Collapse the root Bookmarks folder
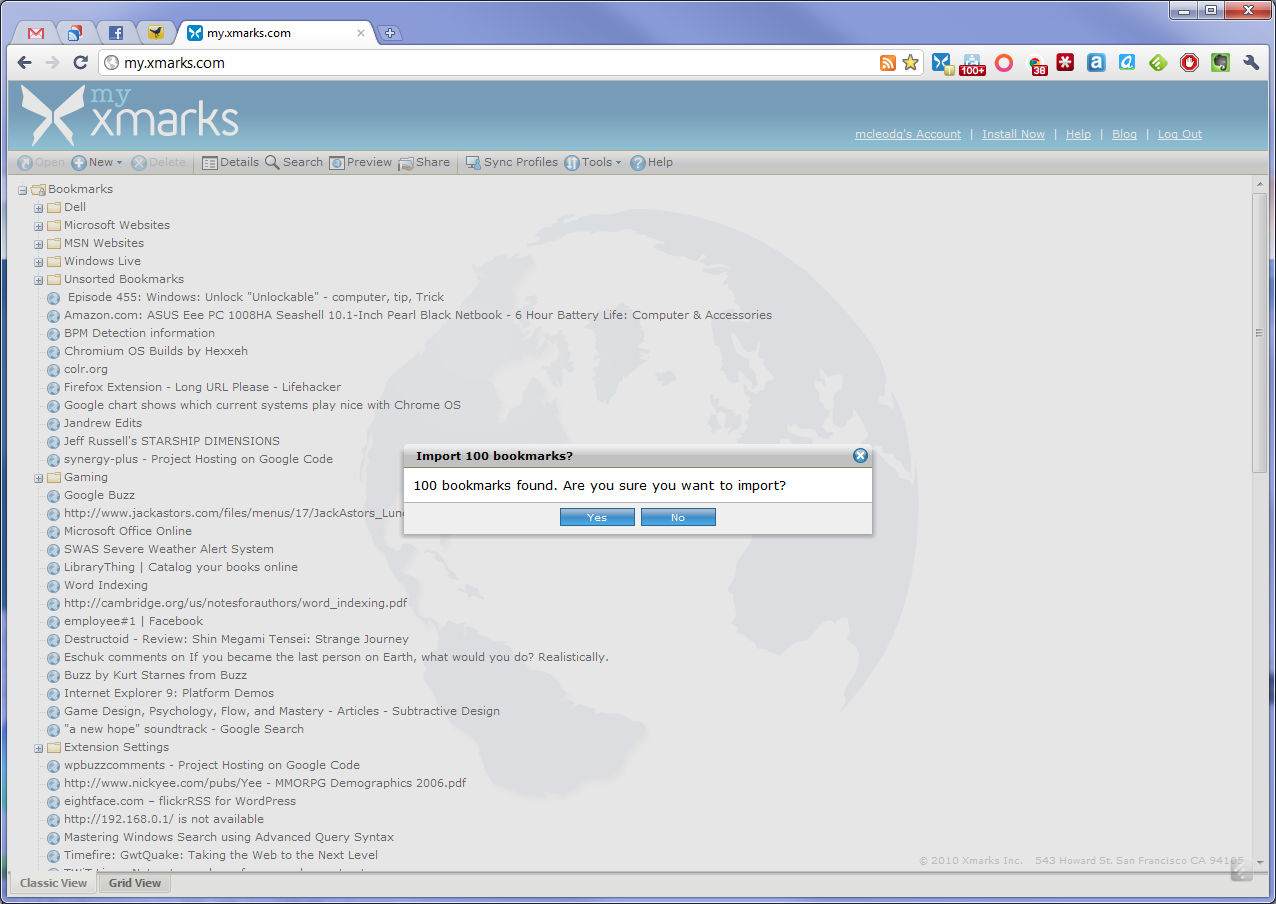The height and width of the screenshot is (904, 1276). [x=22, y=190]
